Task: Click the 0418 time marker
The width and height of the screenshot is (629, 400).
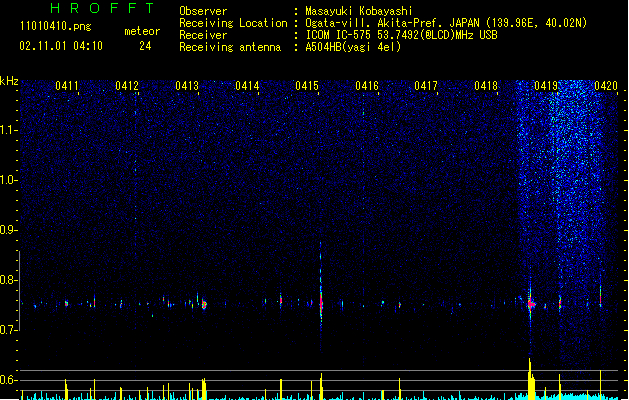Action: pyautogui.click(x=486, y=86)
